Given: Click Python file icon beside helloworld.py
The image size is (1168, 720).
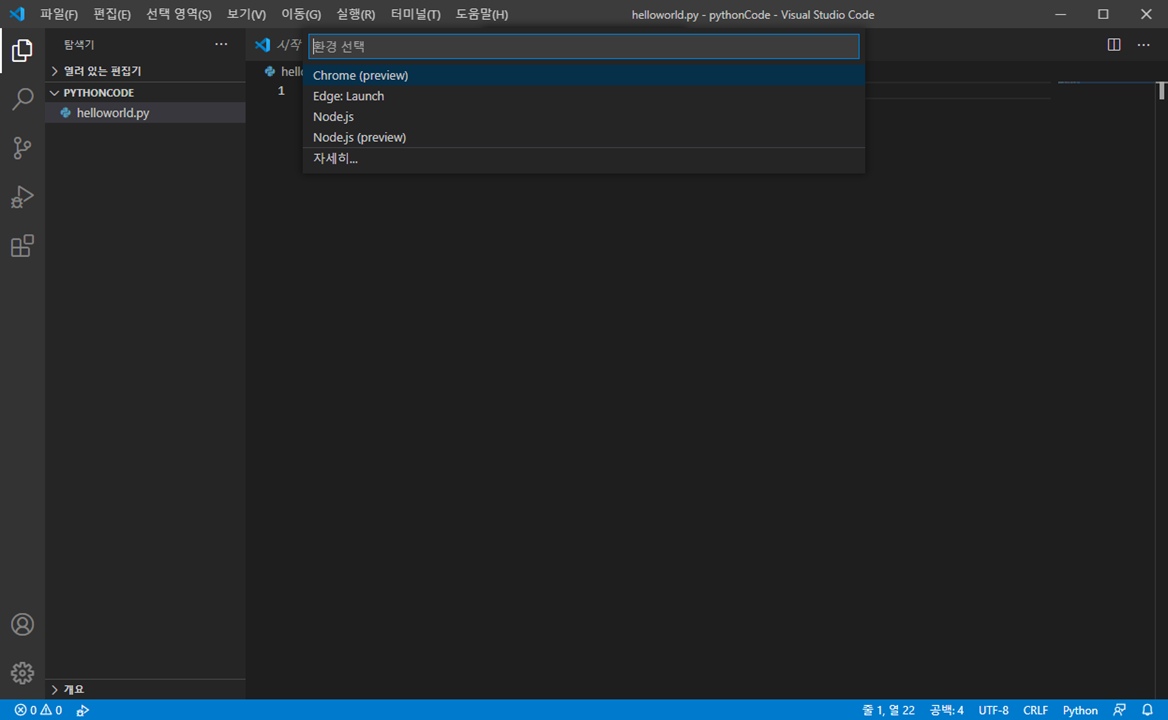Looking at the screenshot, I should pos(66,112).
